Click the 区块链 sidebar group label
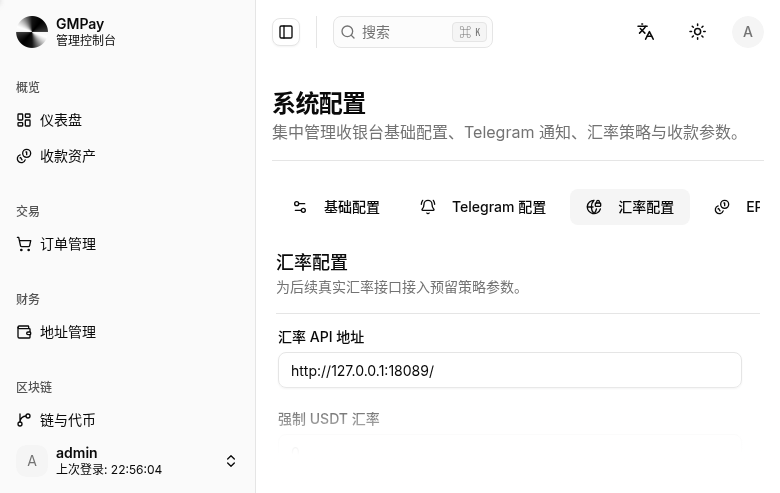This screenshot has width=780, height=493. 34,387
